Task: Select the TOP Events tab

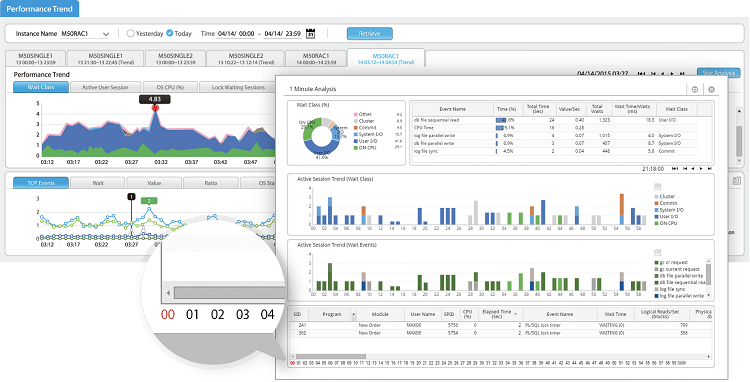Action: pyautogui.click(x=41, y=183)
